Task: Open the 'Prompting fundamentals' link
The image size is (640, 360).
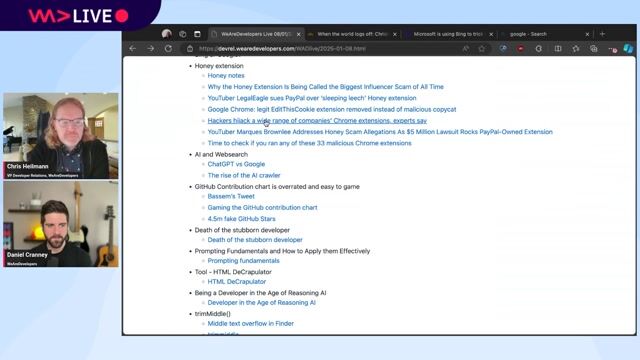Action: [x=244, y=260]
